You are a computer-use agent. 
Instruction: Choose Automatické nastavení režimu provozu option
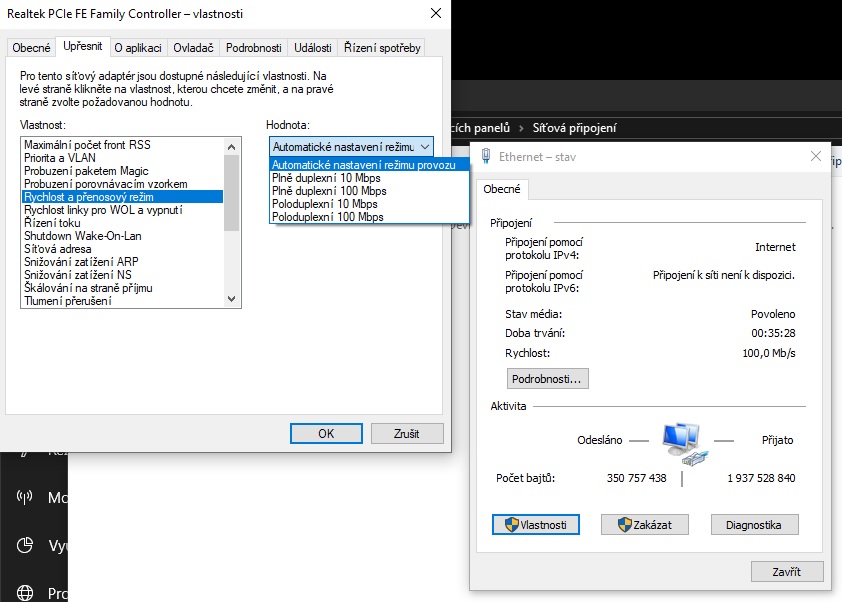(x=369, y=165)
